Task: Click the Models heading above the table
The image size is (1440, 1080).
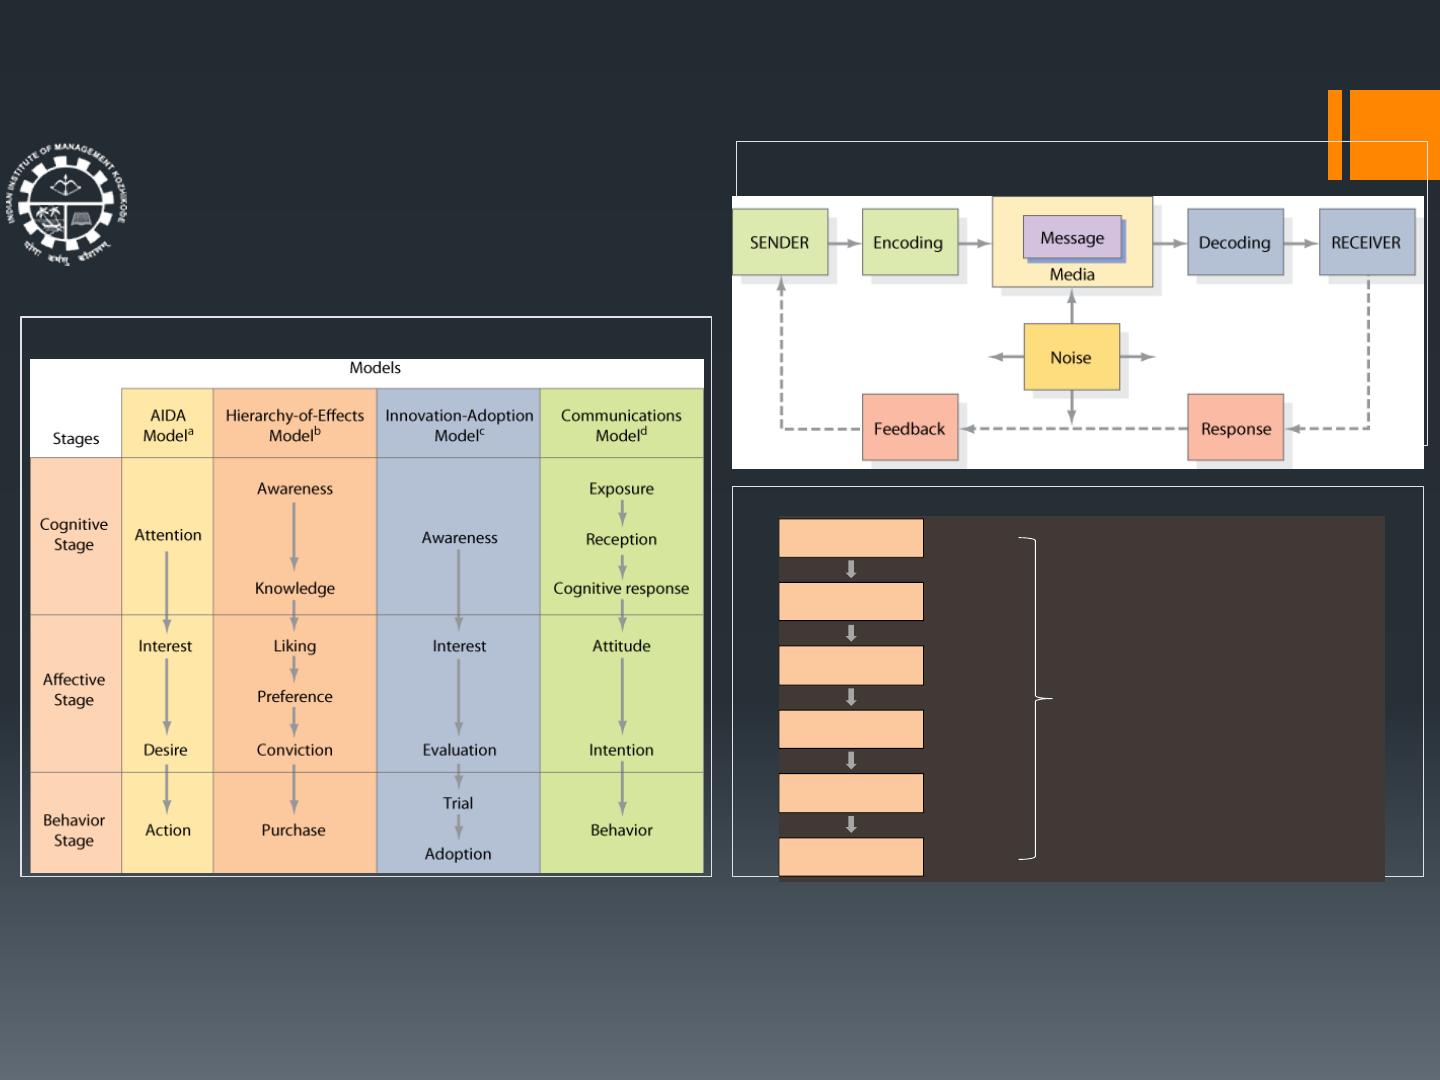Action: tap(375, 368)
